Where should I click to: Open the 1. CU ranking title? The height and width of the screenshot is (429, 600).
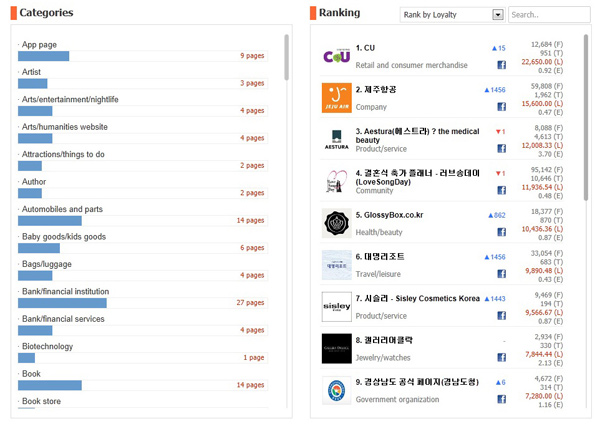click(365, 48)
